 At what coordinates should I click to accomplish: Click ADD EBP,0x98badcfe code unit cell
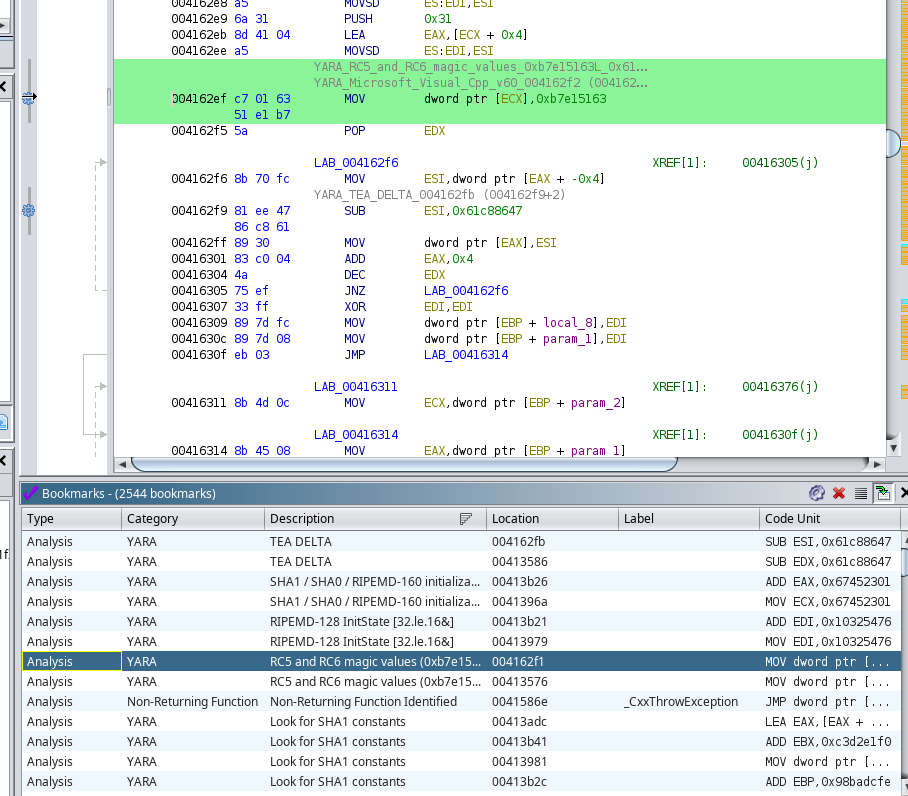[x=828, y=782]
